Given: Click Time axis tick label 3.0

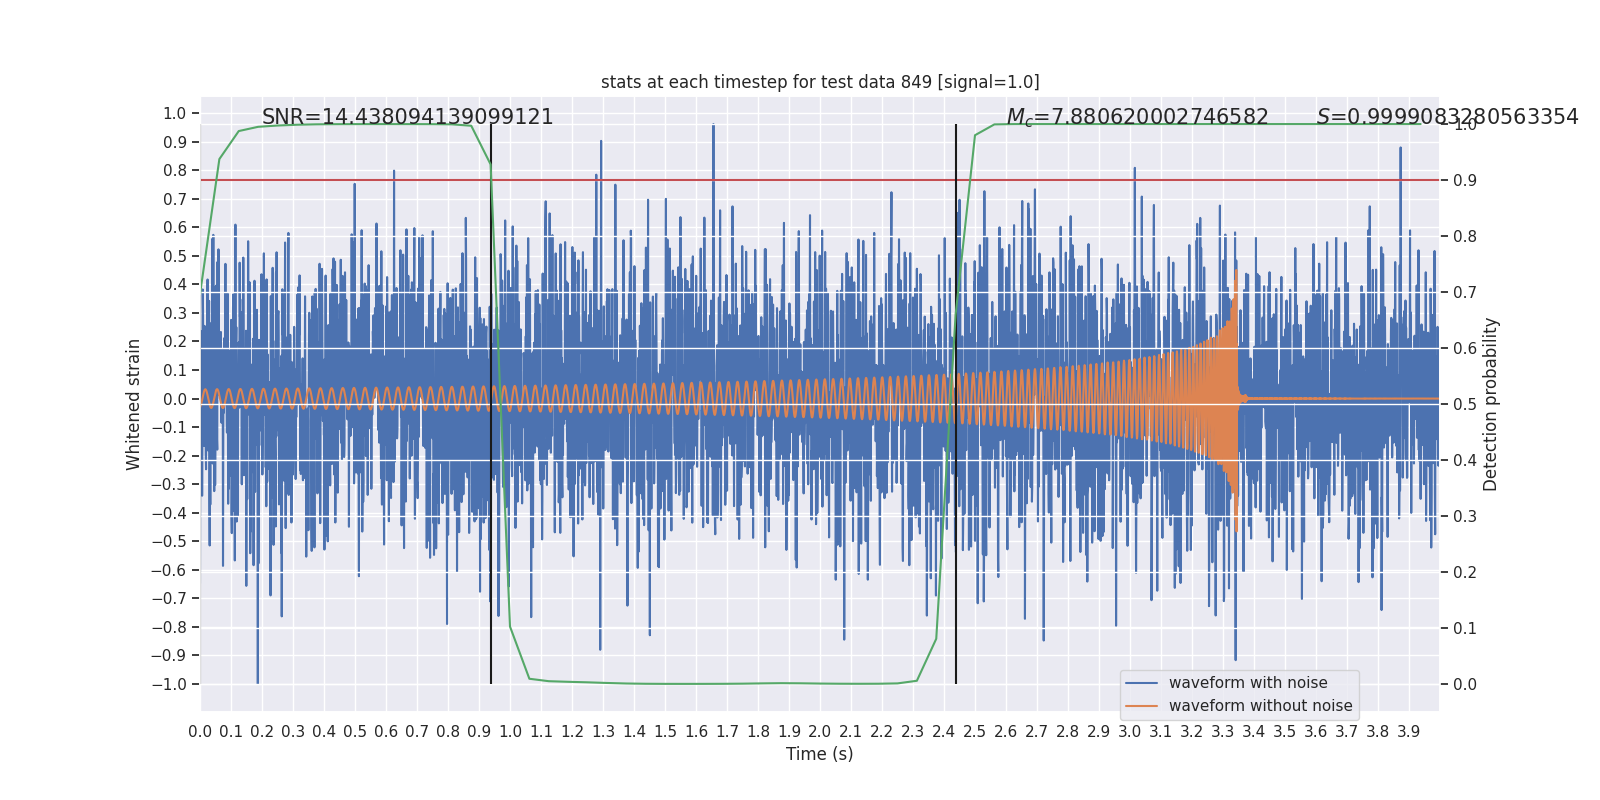Looking at the screenshot, I should [x=1130, y=732].
